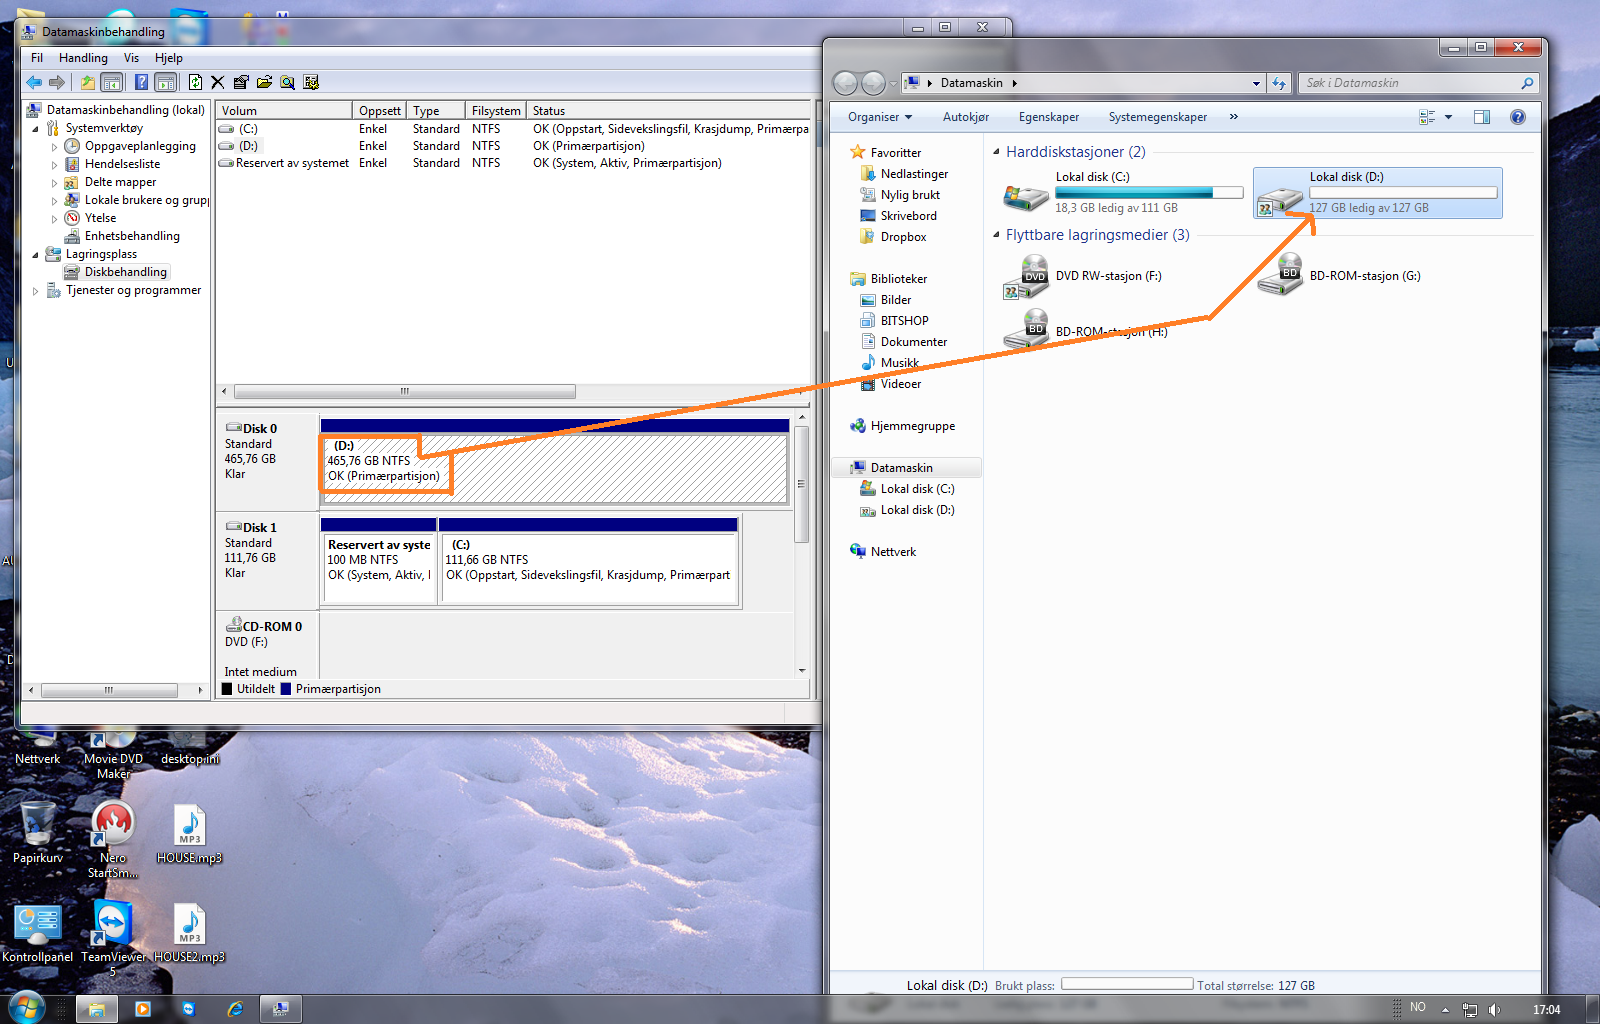
Task: Click the Forward arrow in Datamaskinbehandling toolbar
Action: tap(57, 82)
